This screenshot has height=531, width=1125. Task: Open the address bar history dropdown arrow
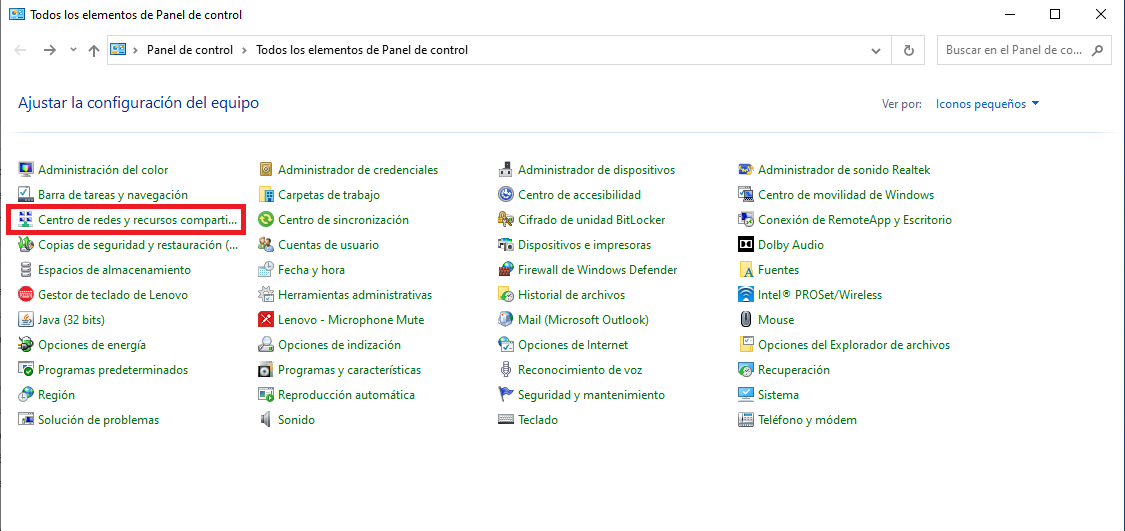876,50
